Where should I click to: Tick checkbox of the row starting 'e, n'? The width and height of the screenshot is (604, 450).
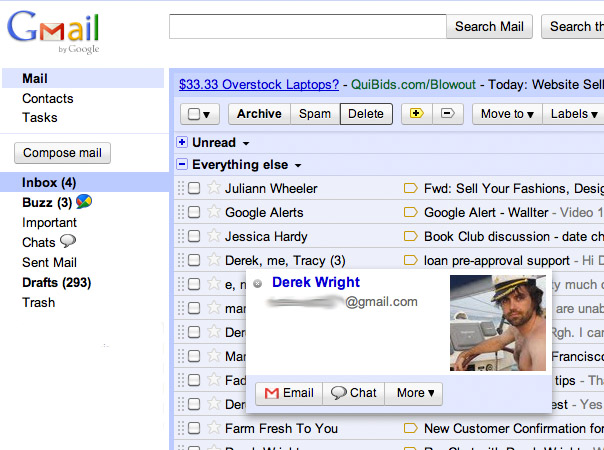tap(194, 284)
